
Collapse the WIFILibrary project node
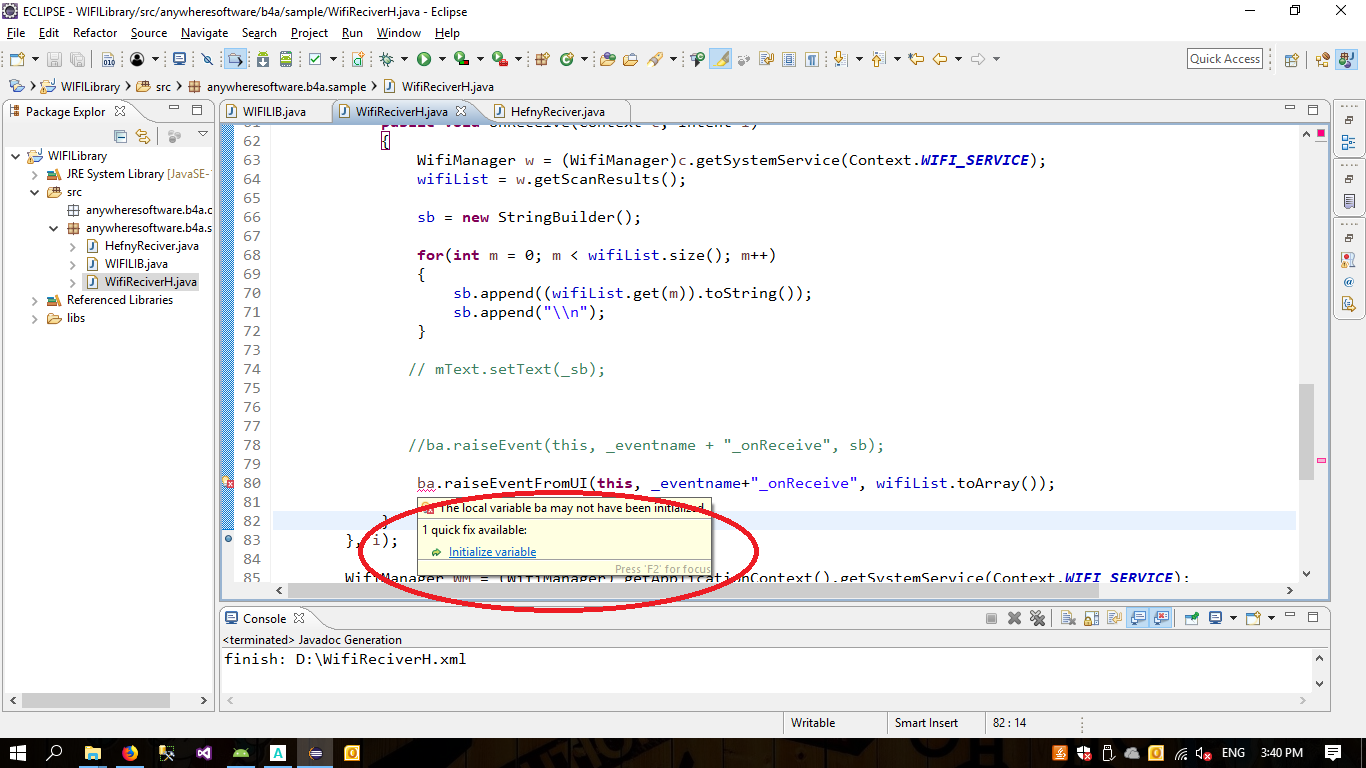16,156
